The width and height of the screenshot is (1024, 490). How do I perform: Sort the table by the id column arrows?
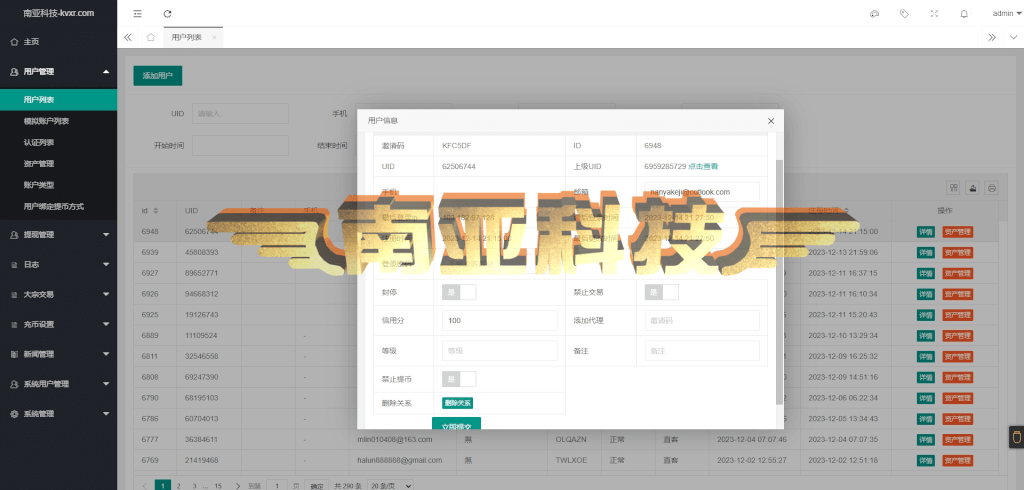156,211
